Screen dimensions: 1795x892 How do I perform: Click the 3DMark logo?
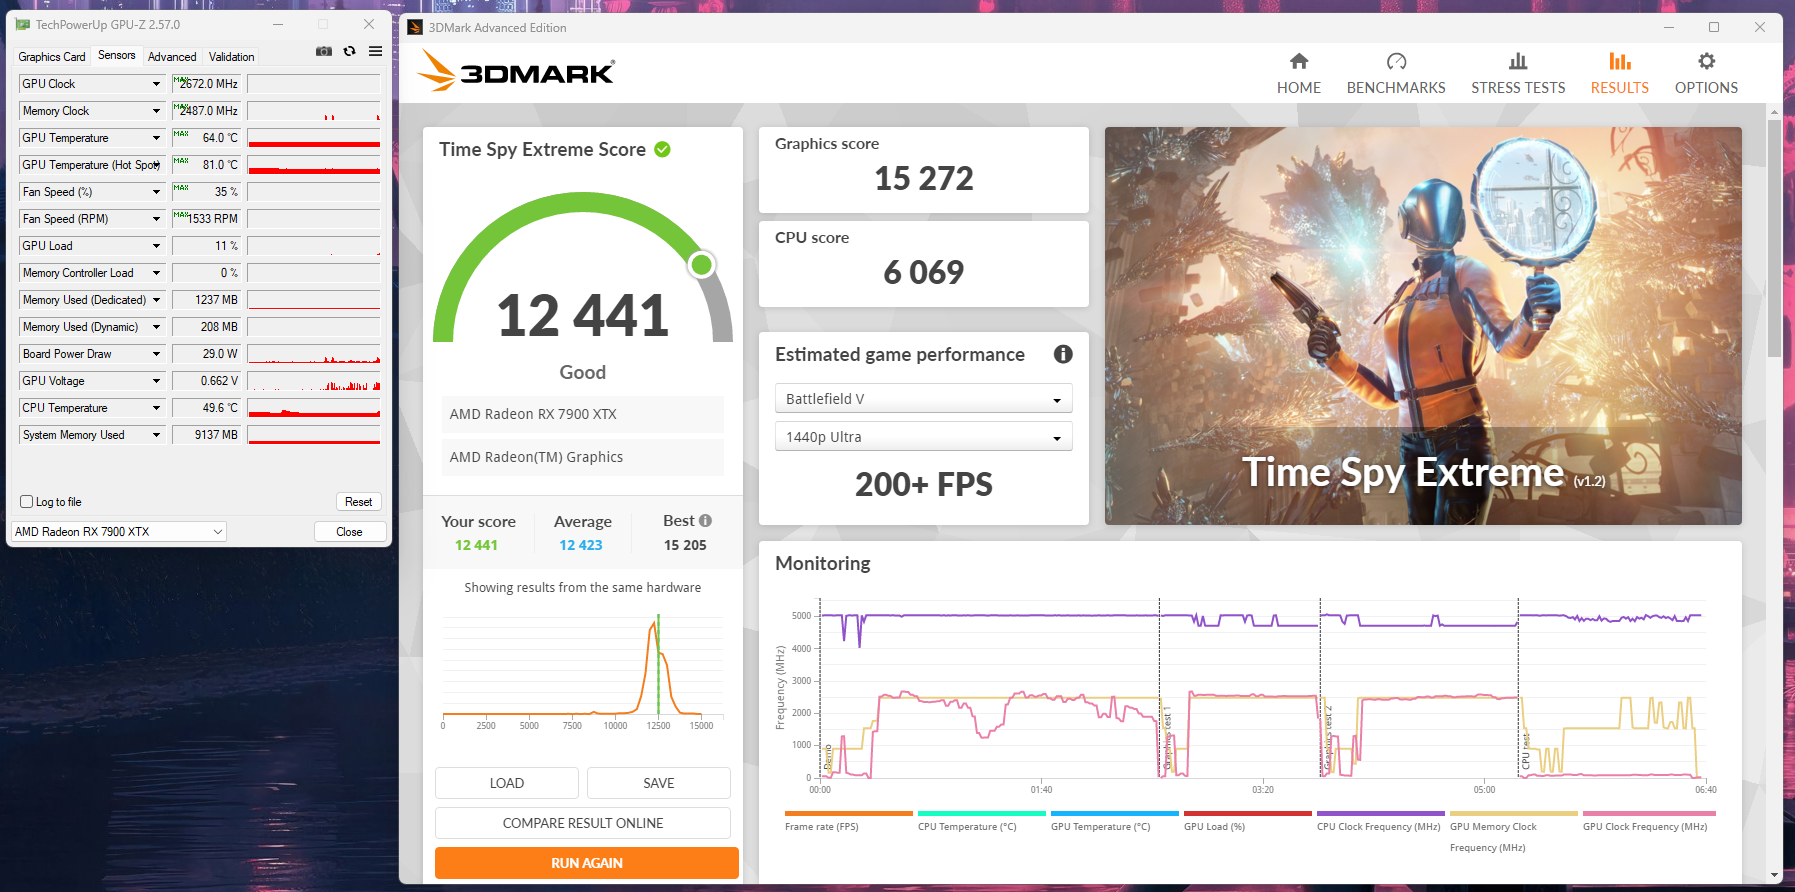coord(516,71)
